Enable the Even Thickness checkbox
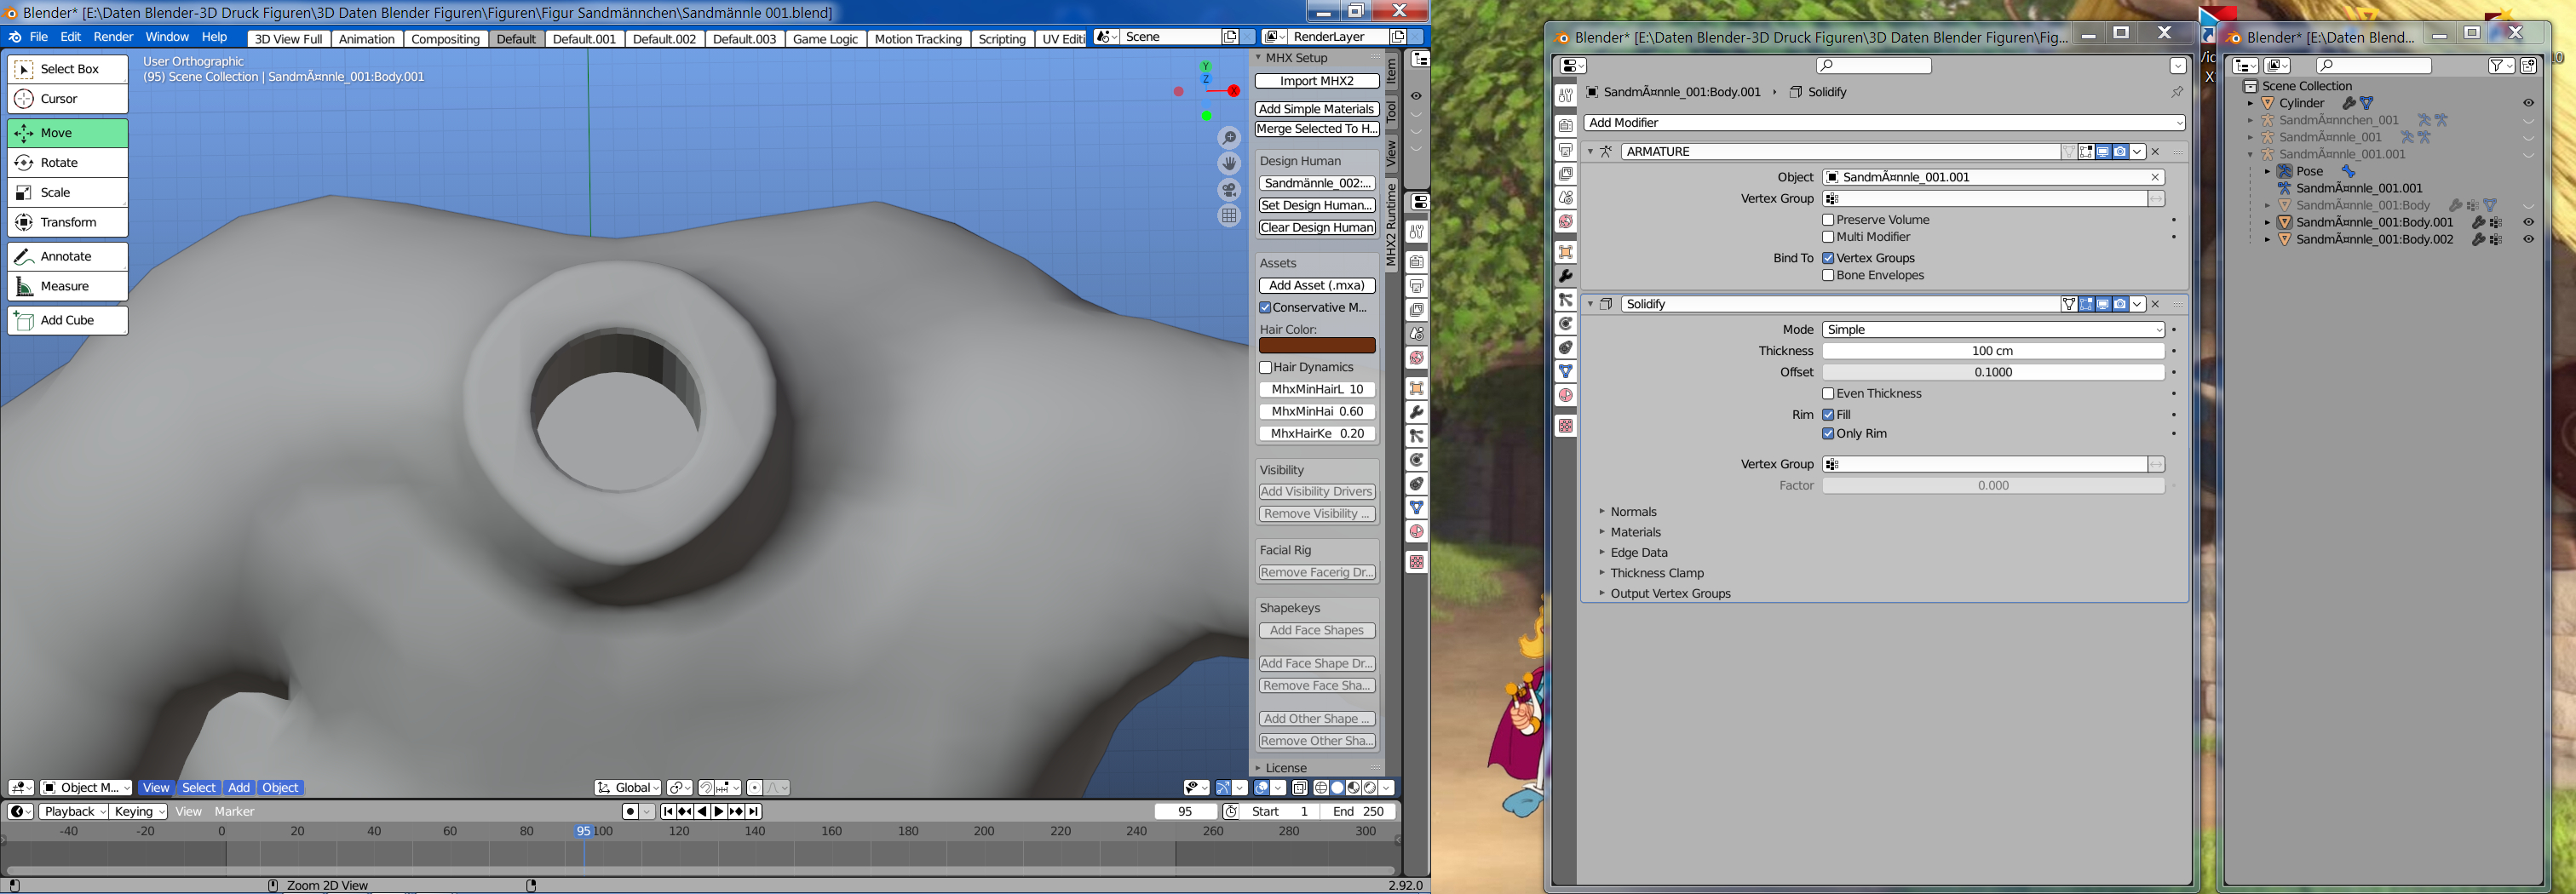 (1828, 394)
